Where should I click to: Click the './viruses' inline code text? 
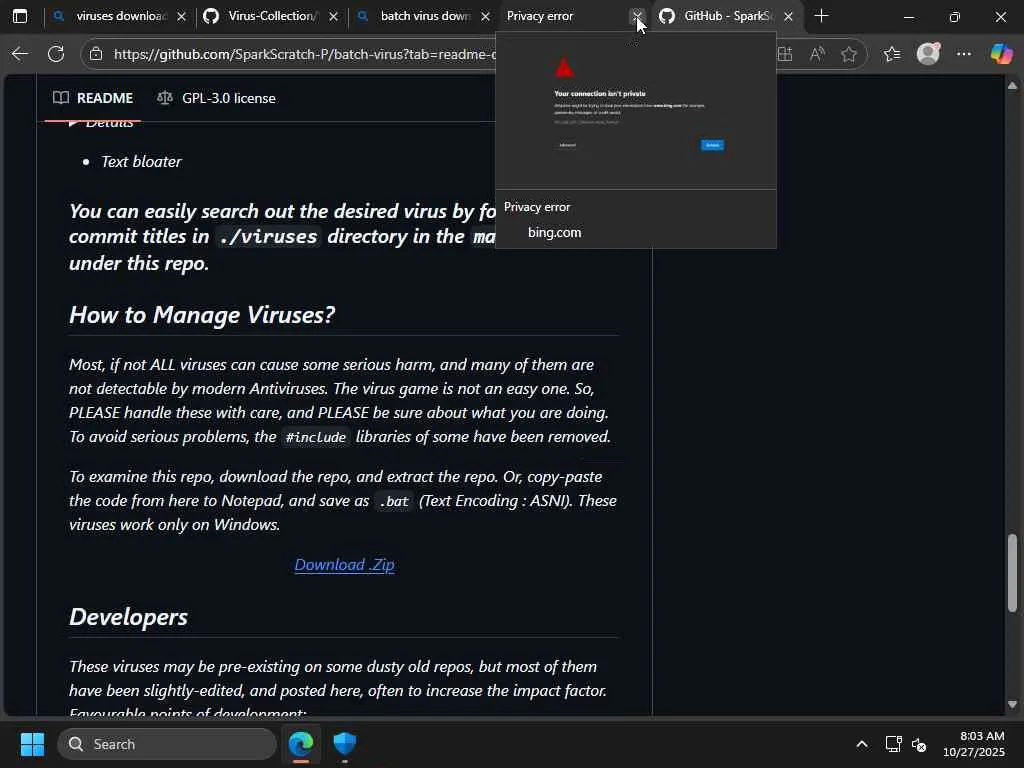[x=268, y=236]
